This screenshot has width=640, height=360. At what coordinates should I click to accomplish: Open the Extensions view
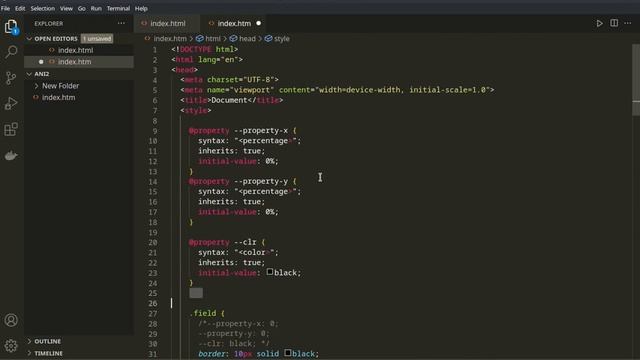pos(11,129)
